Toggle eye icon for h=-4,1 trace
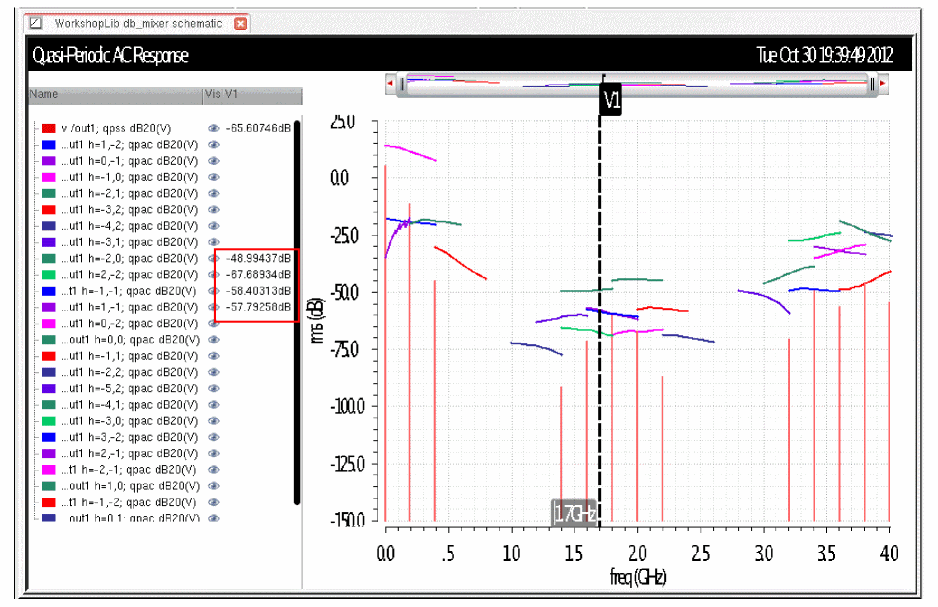This screenshot has width=938, height=607. (214, 405)
